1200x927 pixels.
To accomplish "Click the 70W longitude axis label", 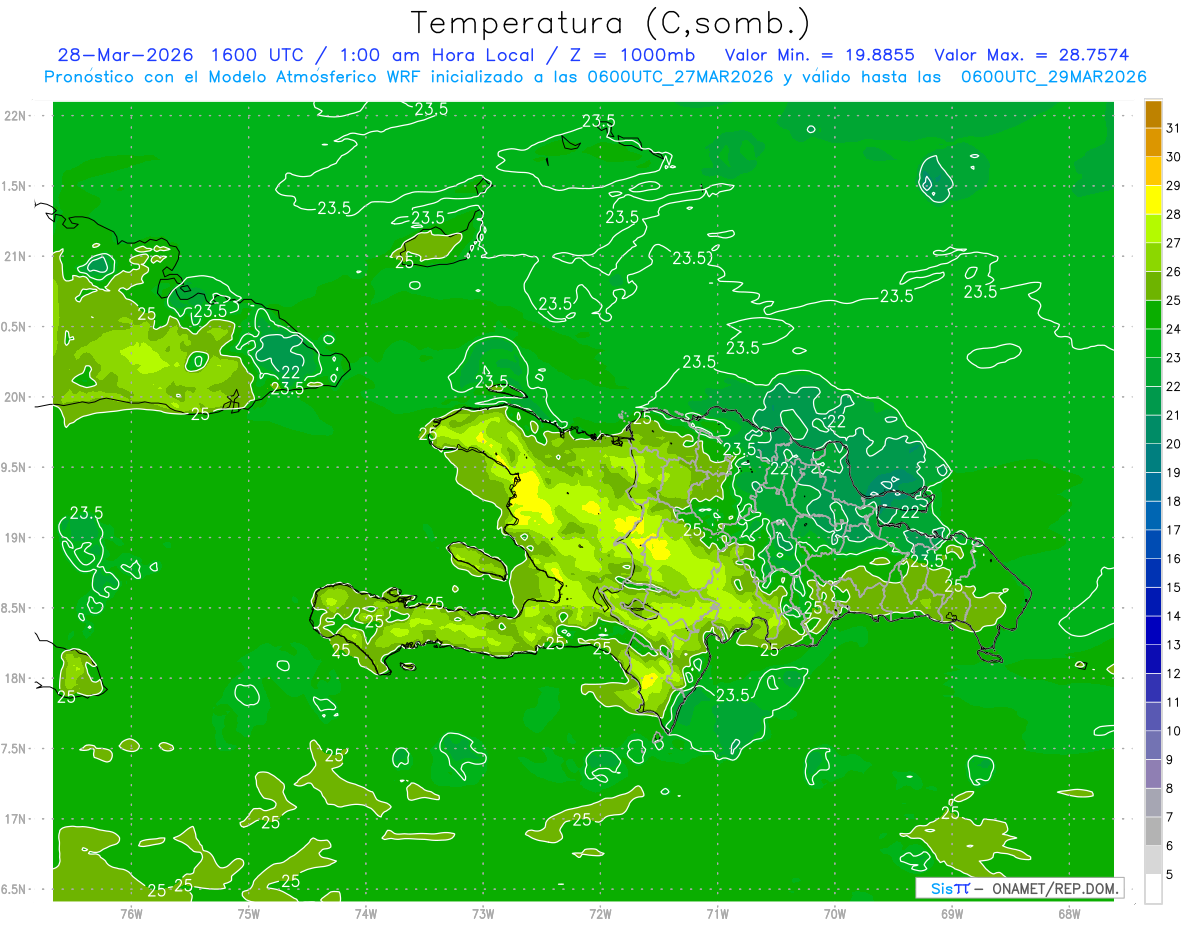I will pos(834,913).
